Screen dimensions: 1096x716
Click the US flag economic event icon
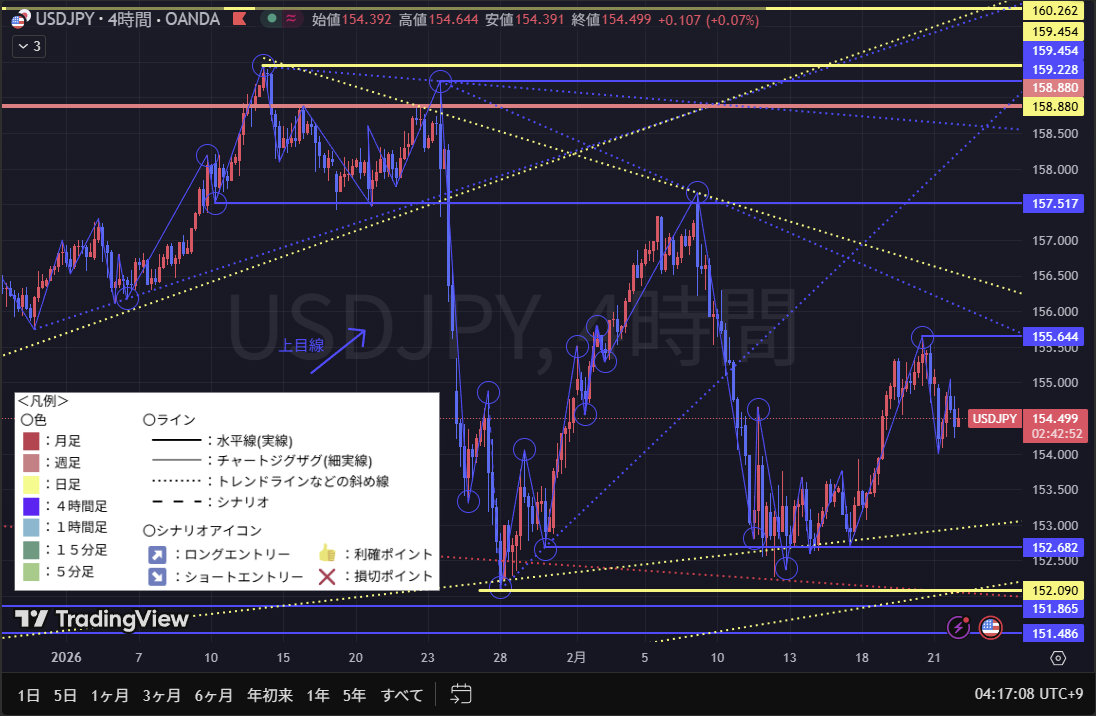tap(990, 627)
